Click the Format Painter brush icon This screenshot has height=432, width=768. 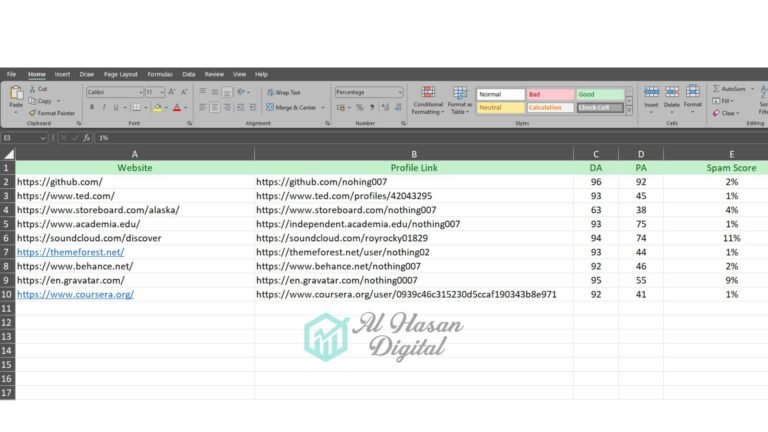tap(33, 113)
